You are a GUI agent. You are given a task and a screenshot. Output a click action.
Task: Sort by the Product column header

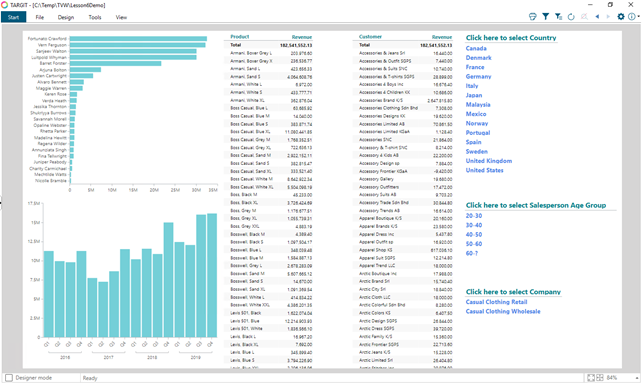click(x=240, y=36)
